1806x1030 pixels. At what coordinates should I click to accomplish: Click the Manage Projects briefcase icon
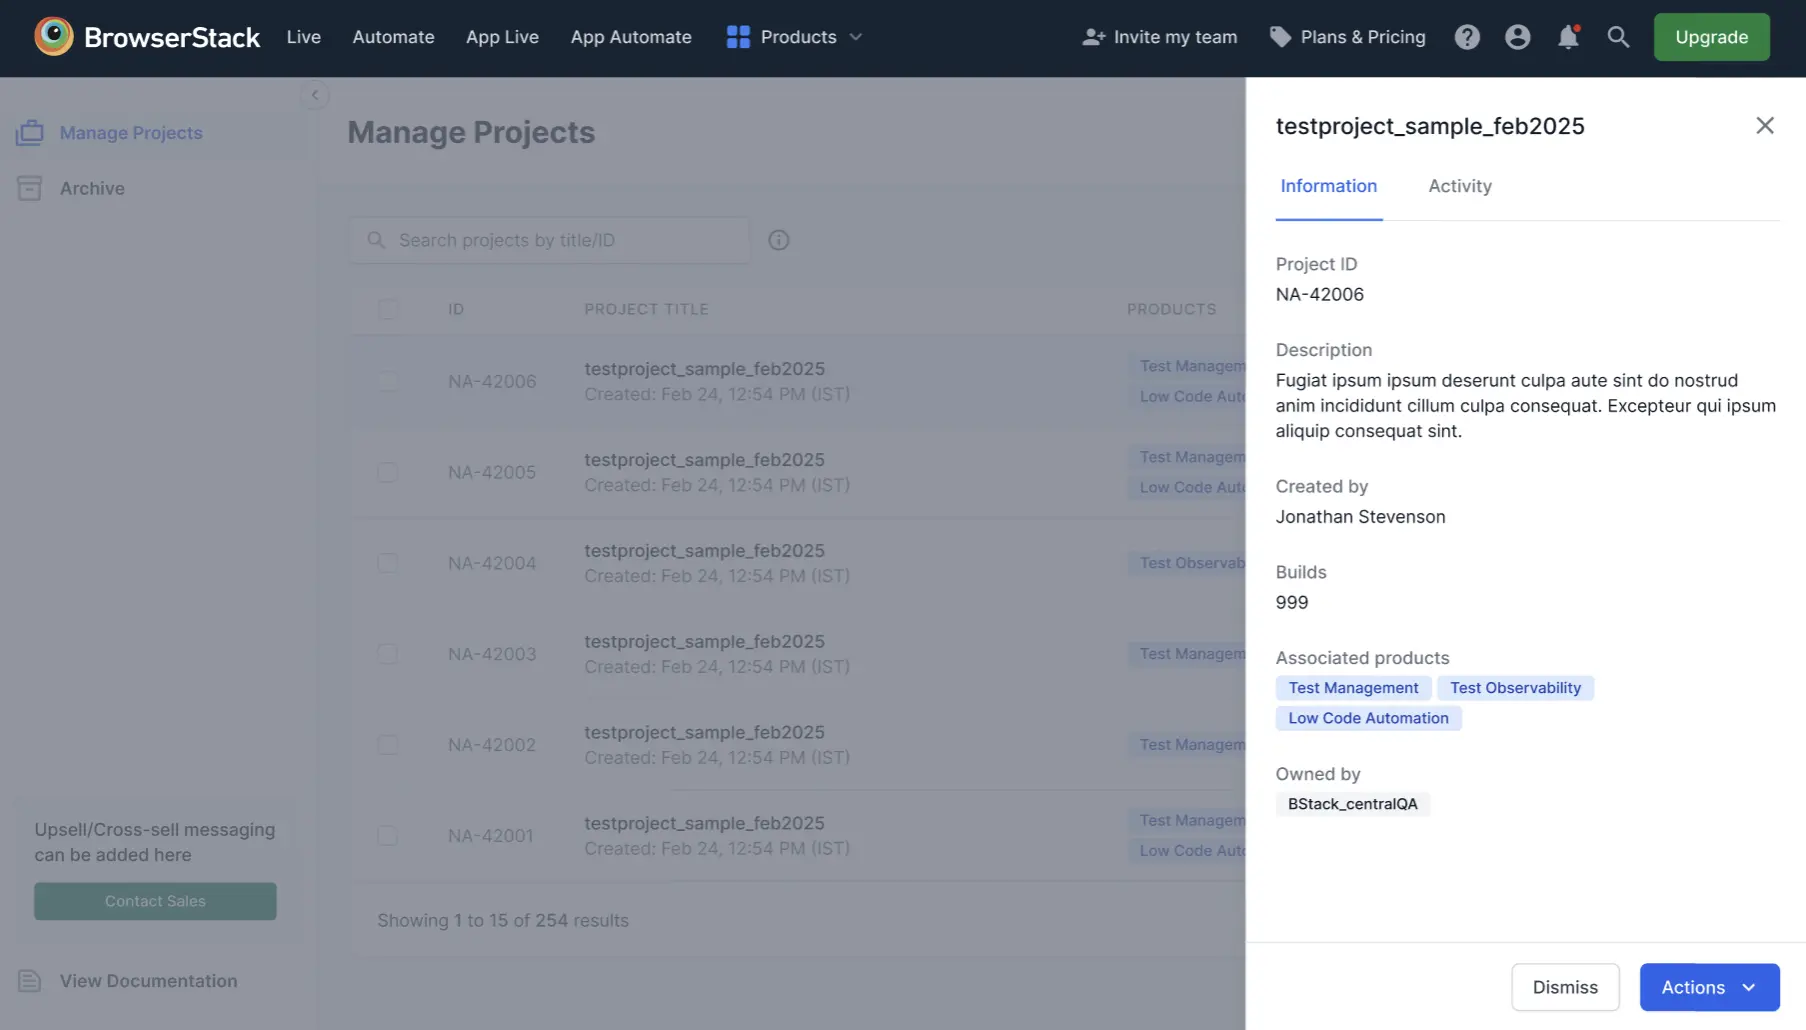pyautogui.click(x=30, y=132)
